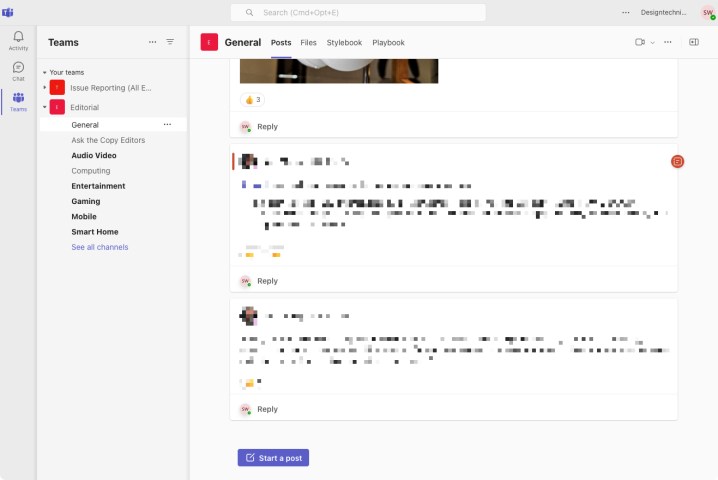Open the Entertainment channel

click(98, 186)
